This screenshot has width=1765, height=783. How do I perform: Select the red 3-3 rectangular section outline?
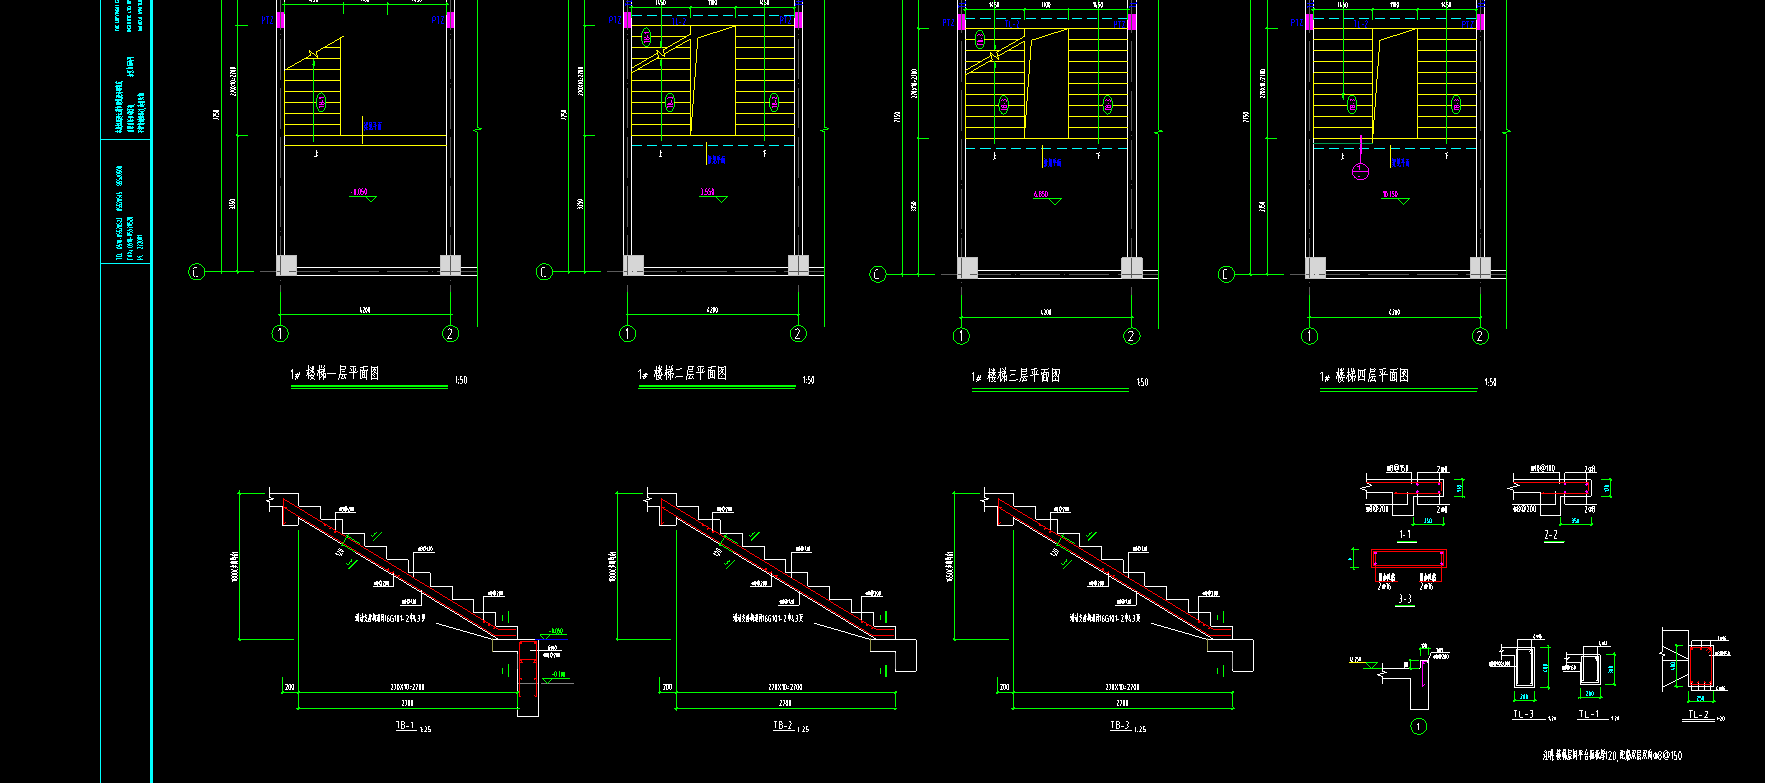pyautogui.click(x=1409, y=558)
